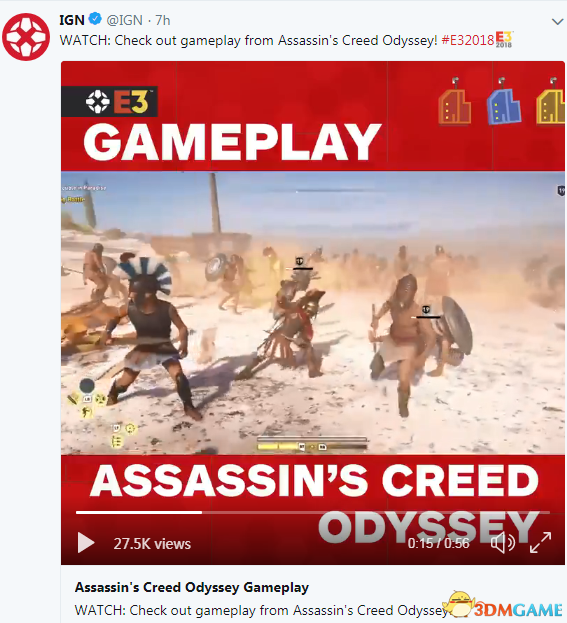The width and height of the screenshot is (567, 623).
Task: Toggle video sound with the speaker icon
Action: [x=503, y=543]
